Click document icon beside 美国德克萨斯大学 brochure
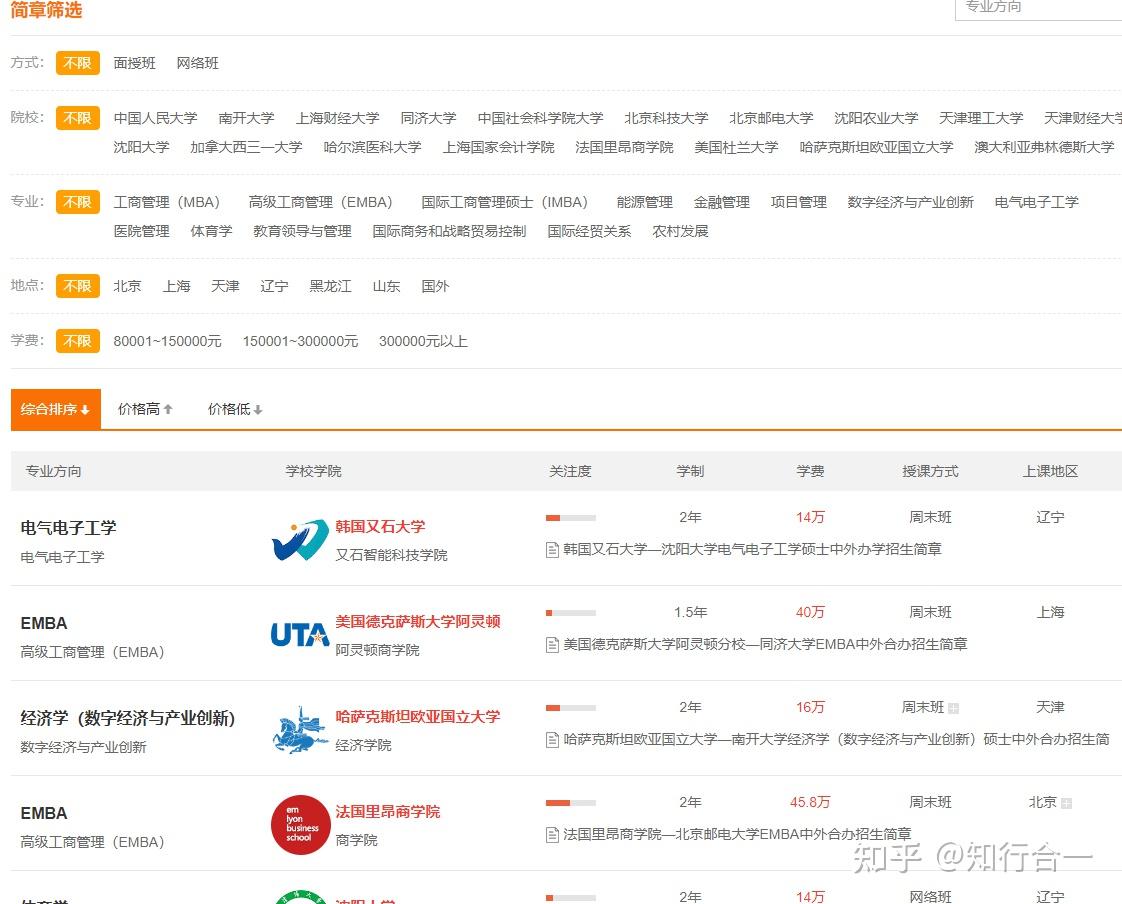1122x904 pixels. (x=552, y=645)
